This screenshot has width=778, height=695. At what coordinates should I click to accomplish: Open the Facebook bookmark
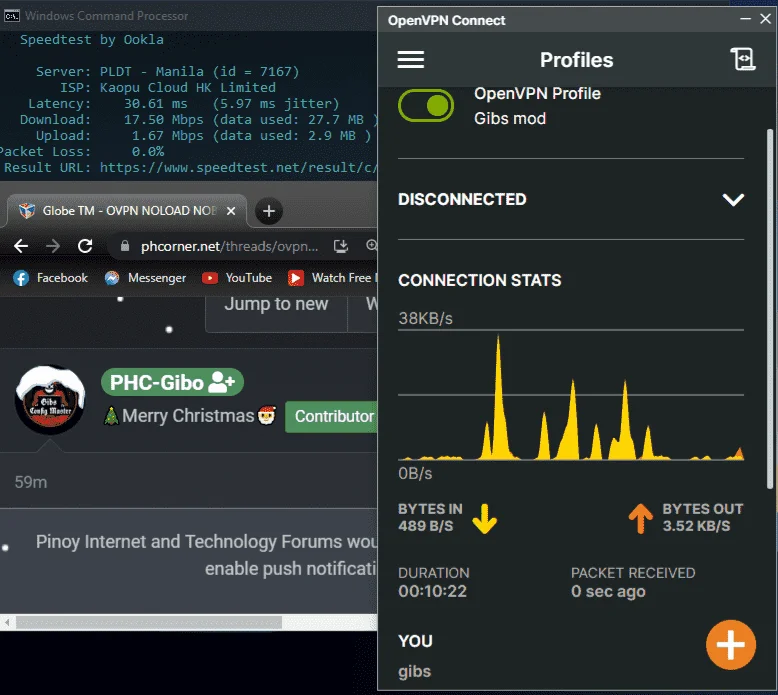pyautogui.click(x=50, y=278)
